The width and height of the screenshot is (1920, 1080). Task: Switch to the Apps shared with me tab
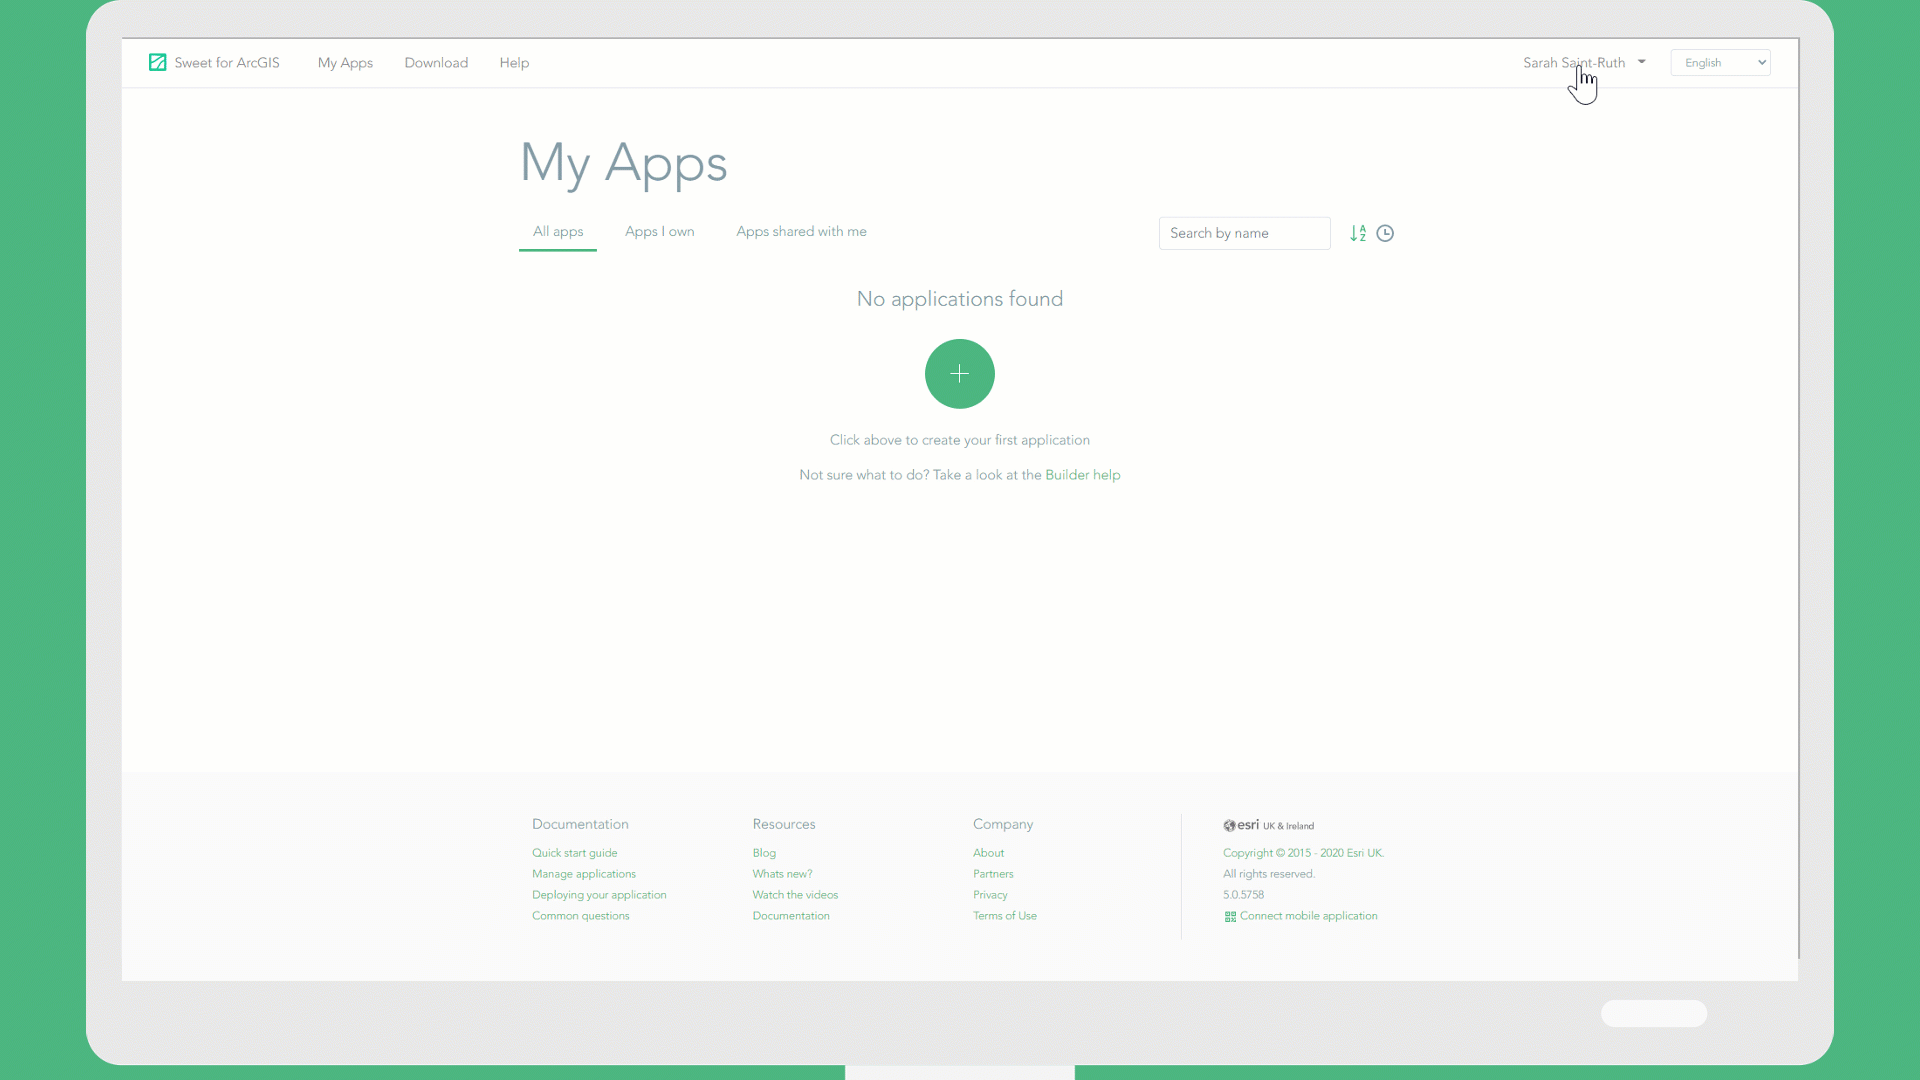click(x=800, y=231)
